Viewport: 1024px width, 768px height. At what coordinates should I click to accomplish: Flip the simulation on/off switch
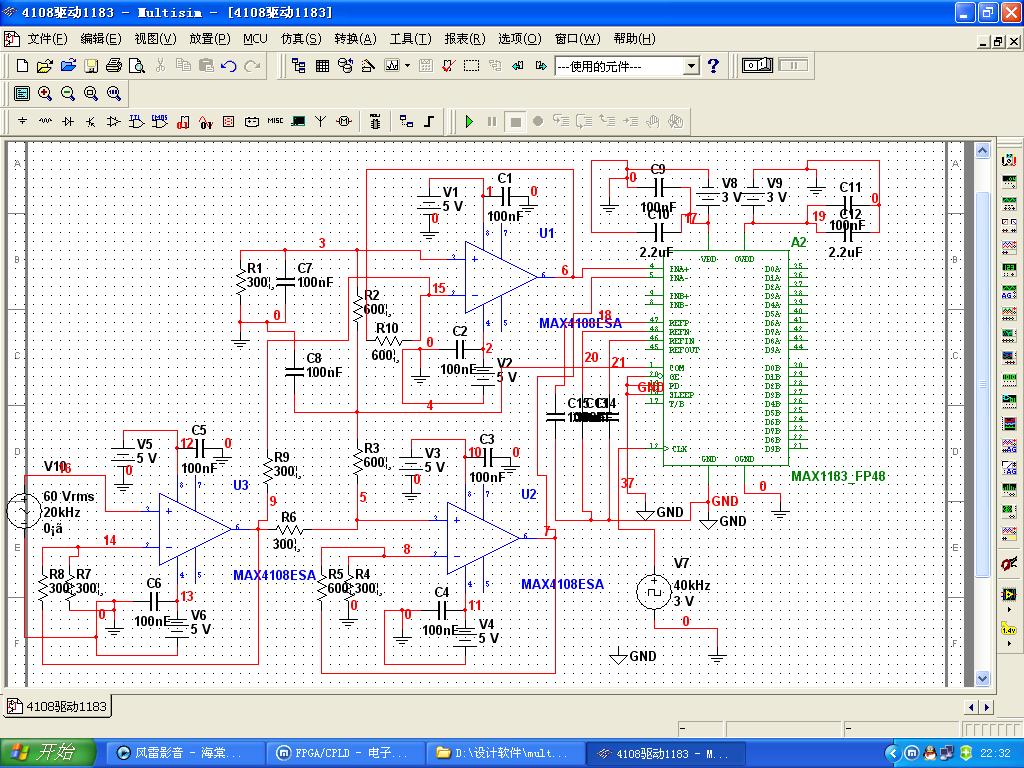758,65
